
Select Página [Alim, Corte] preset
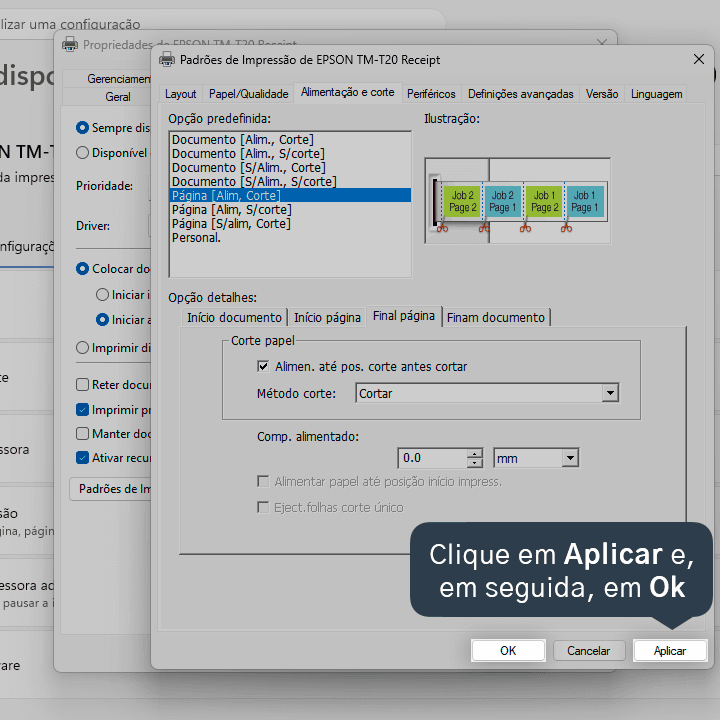(290, 196)
